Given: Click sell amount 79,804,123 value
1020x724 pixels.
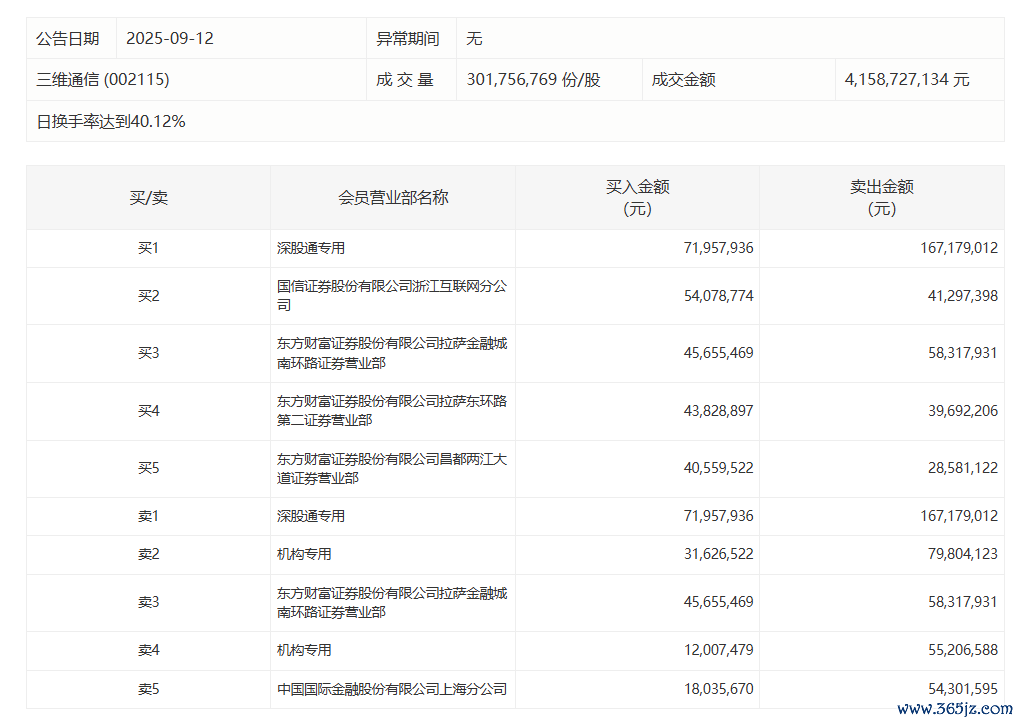Looking at the screenshot, I should click(x=957, y=554).
